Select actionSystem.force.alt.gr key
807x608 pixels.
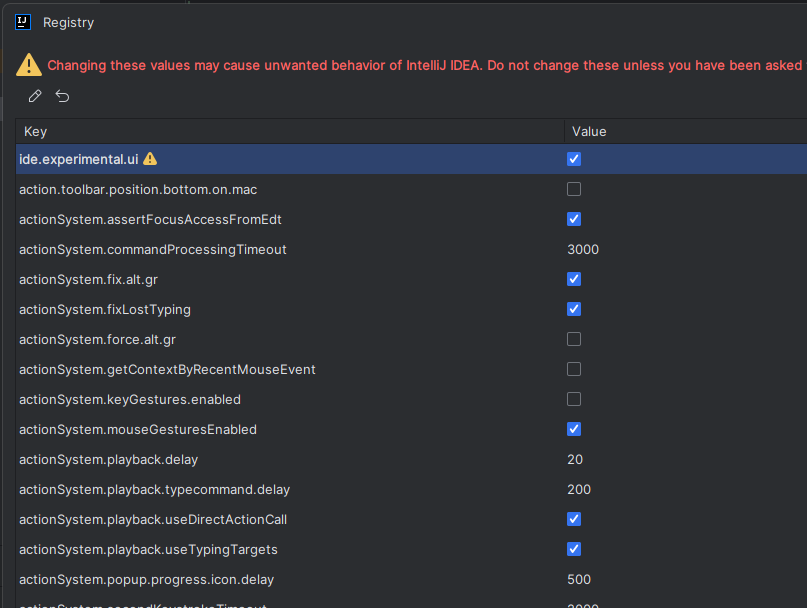[x=97, y=339]
